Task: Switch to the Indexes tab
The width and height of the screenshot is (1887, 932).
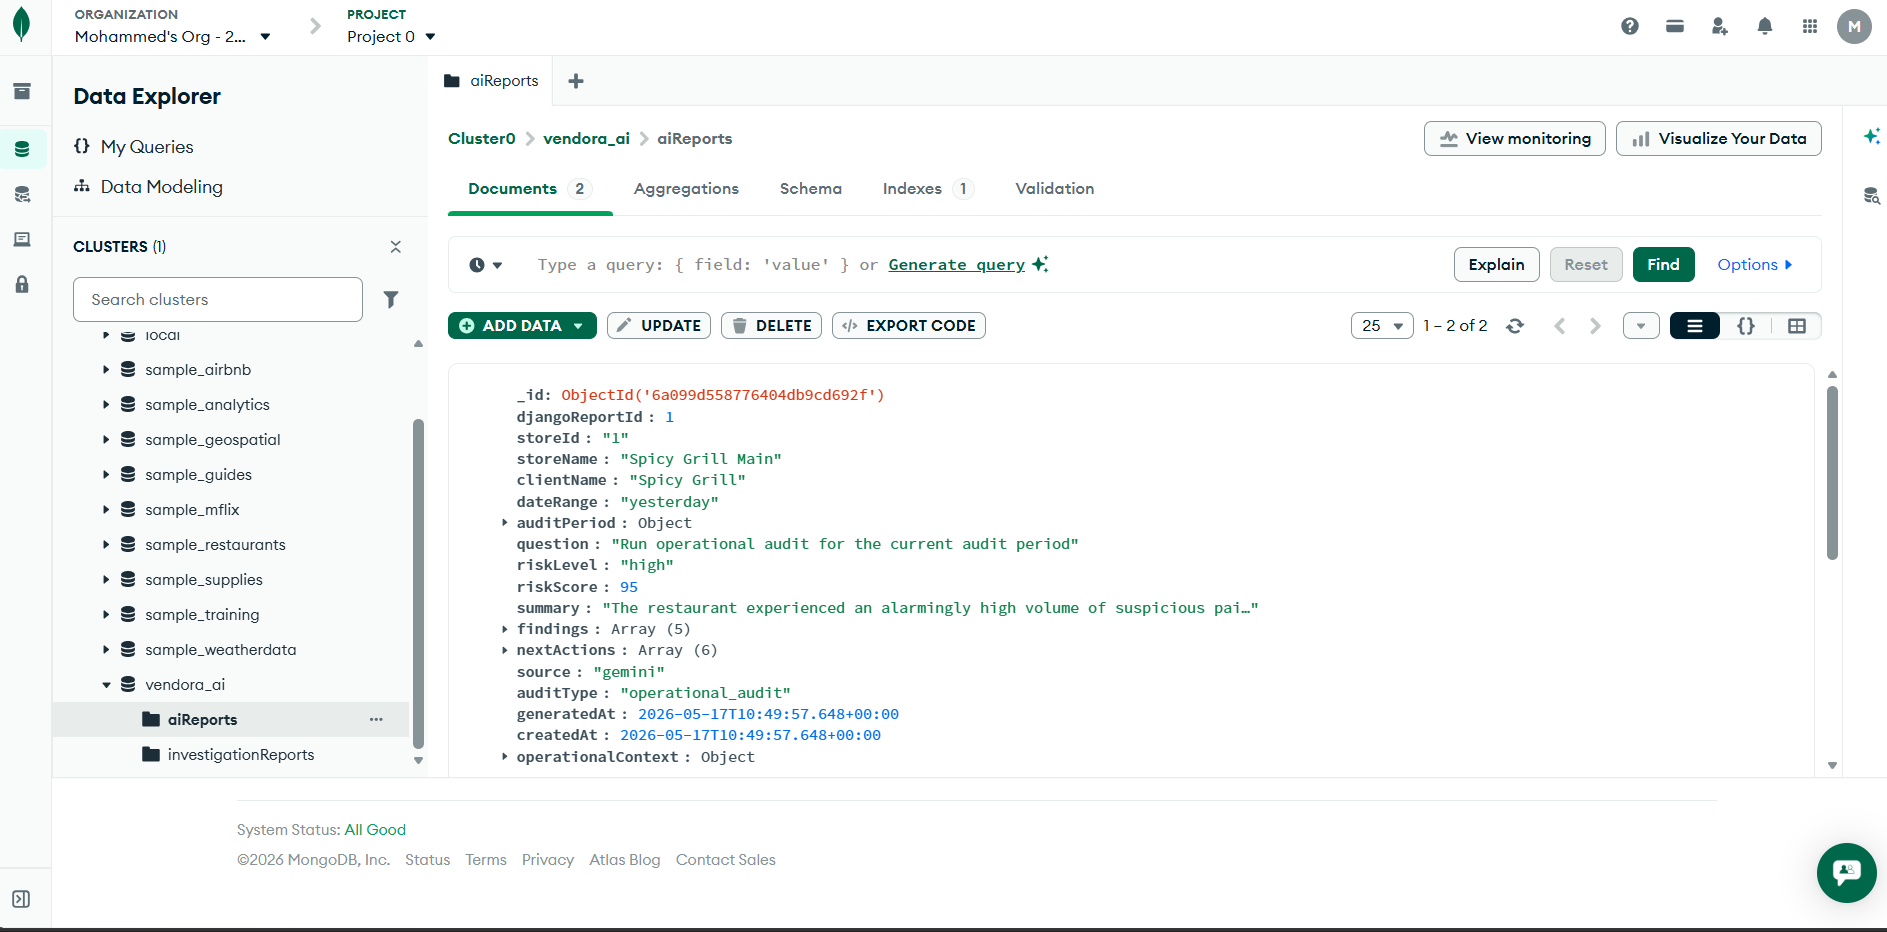Action: (928, 189)
